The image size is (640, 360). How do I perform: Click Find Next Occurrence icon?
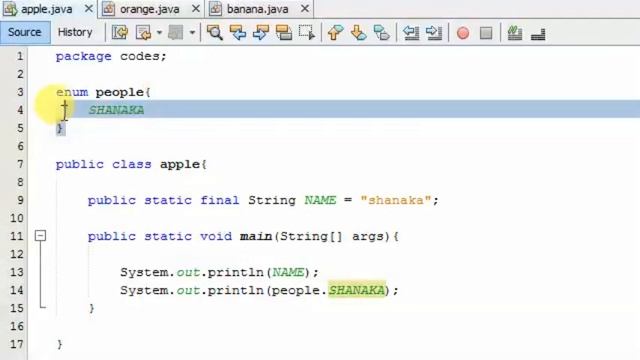coord(261,33)
